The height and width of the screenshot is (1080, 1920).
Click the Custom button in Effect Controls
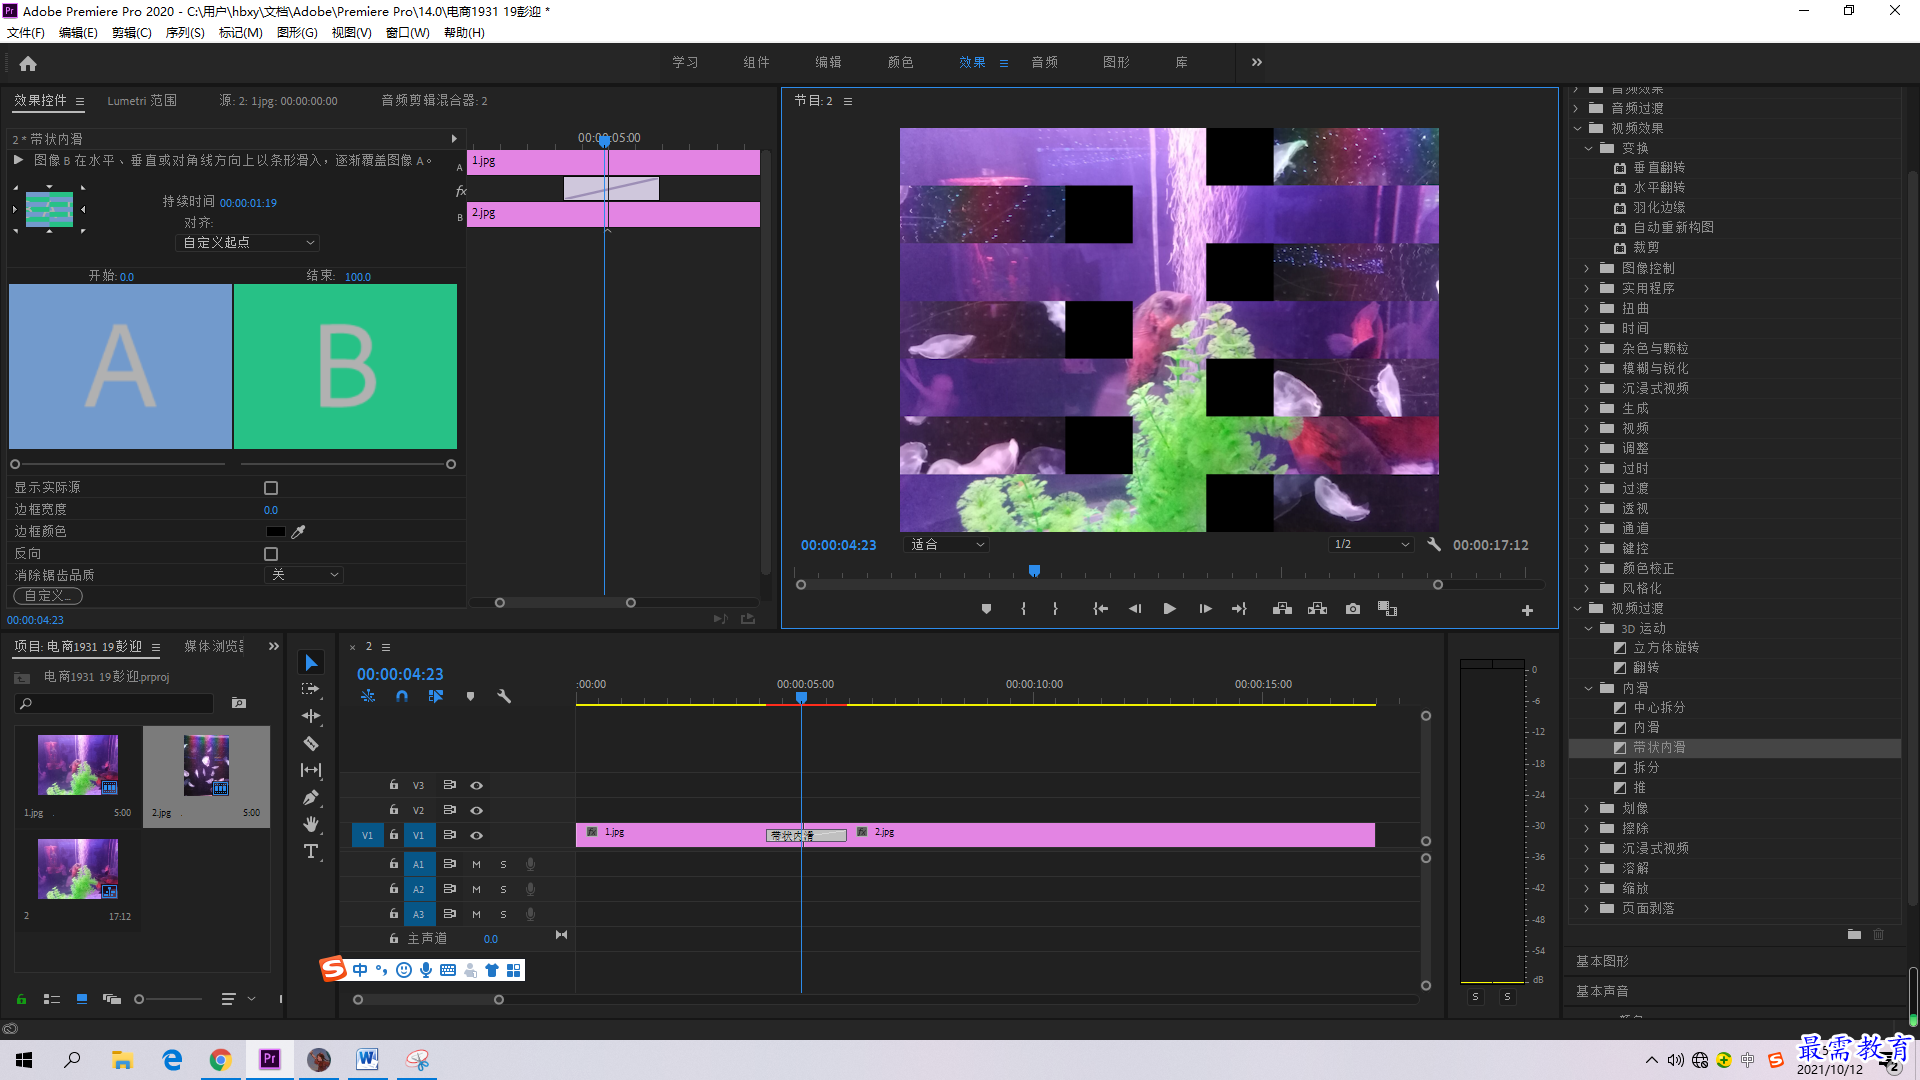click(x=48, y=596)
